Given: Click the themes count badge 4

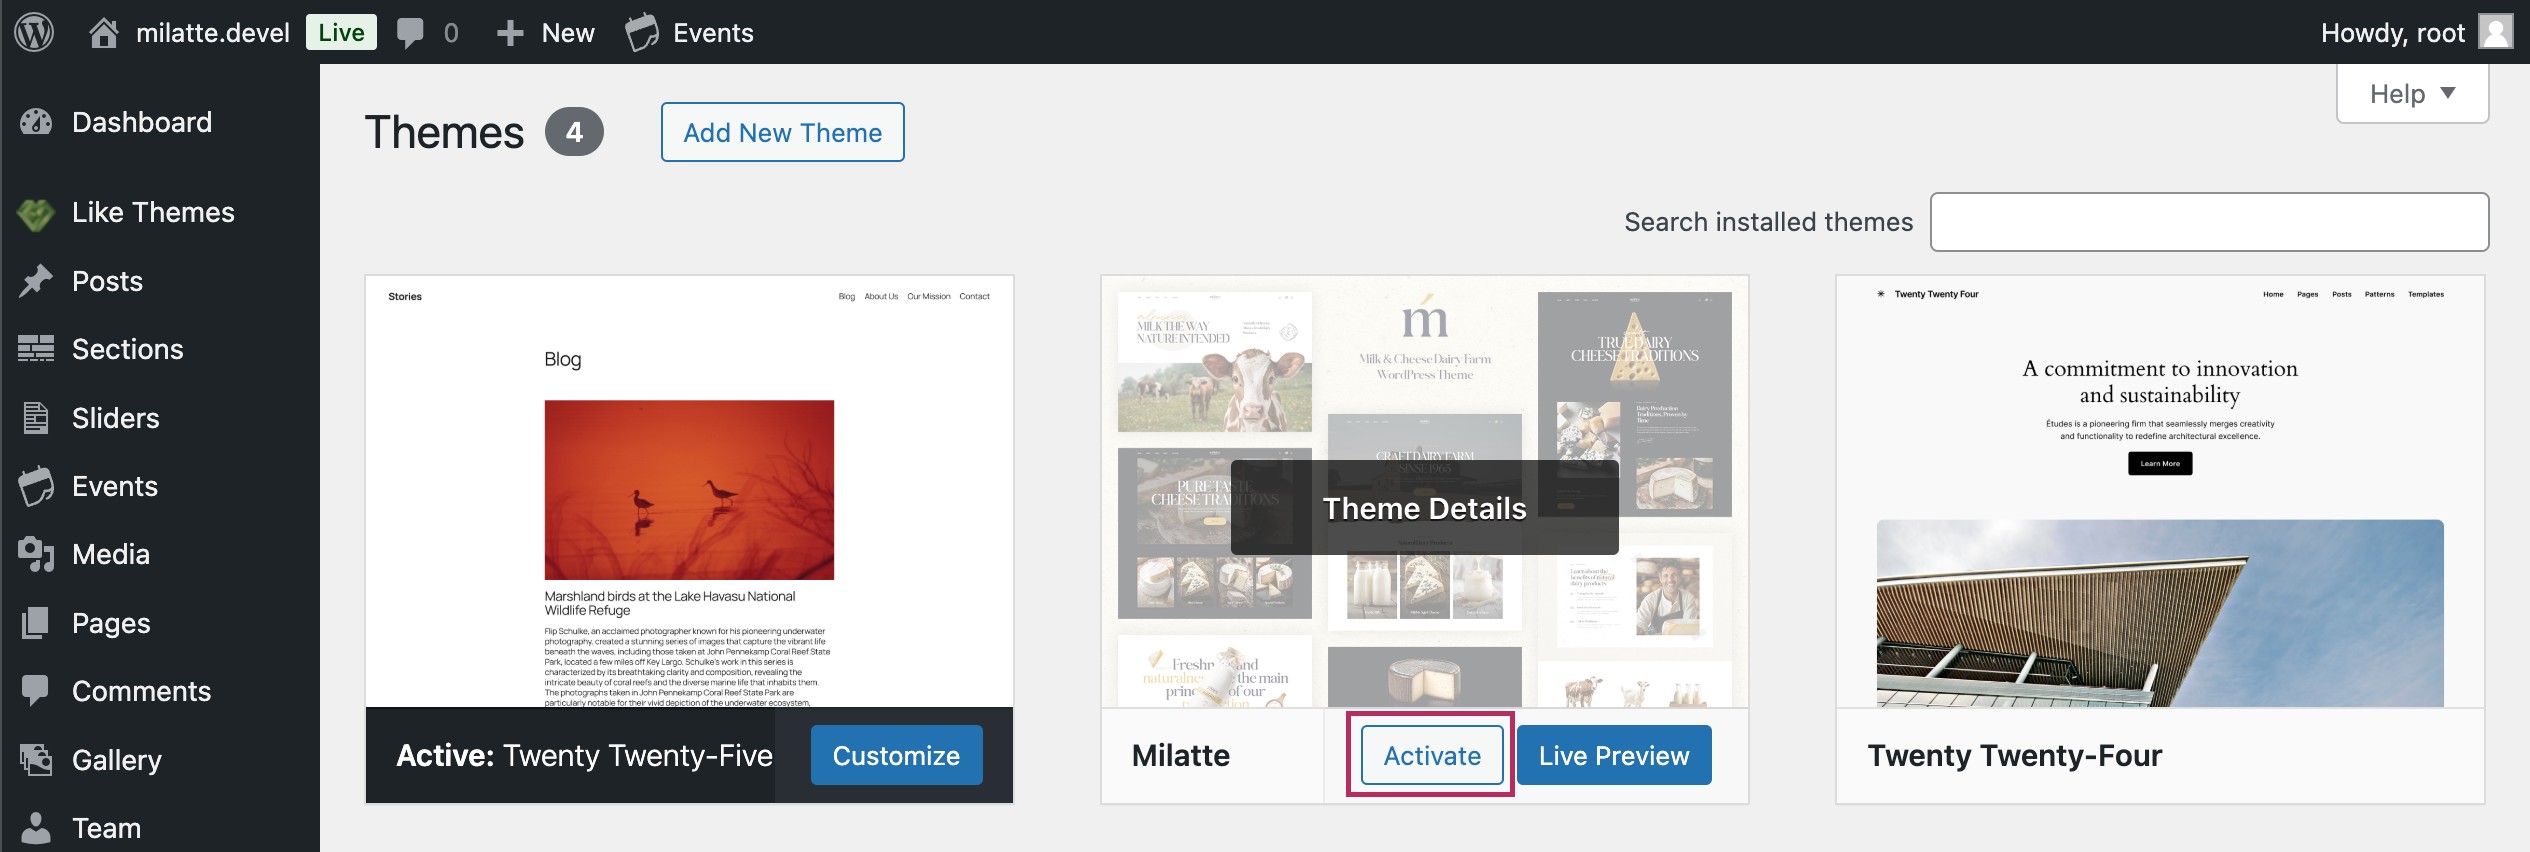Looking at the screenshot, I should [574, 132].
